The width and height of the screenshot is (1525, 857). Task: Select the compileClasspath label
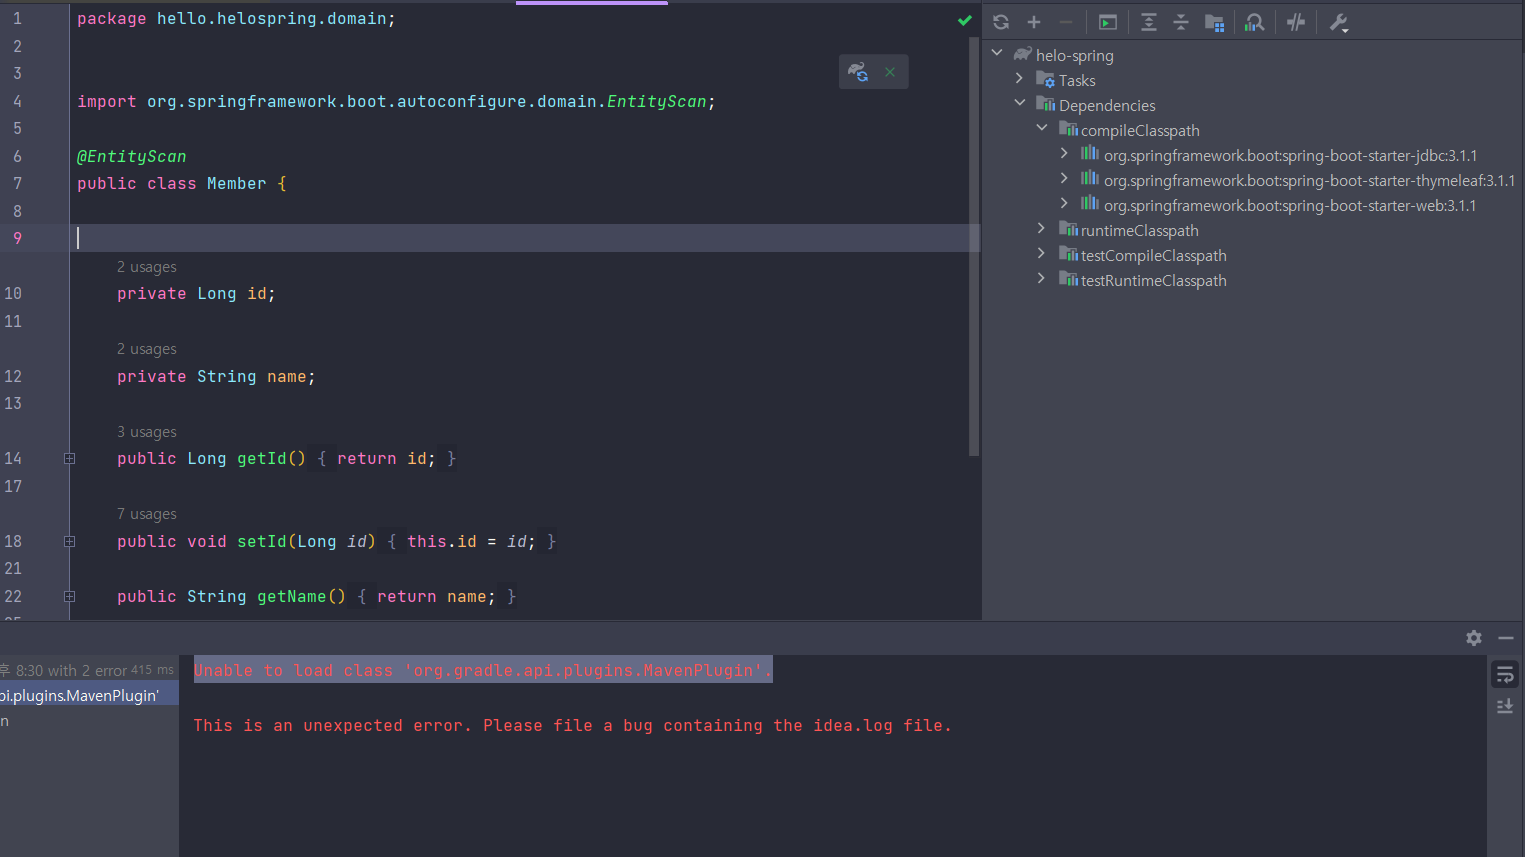point(1140,130)
